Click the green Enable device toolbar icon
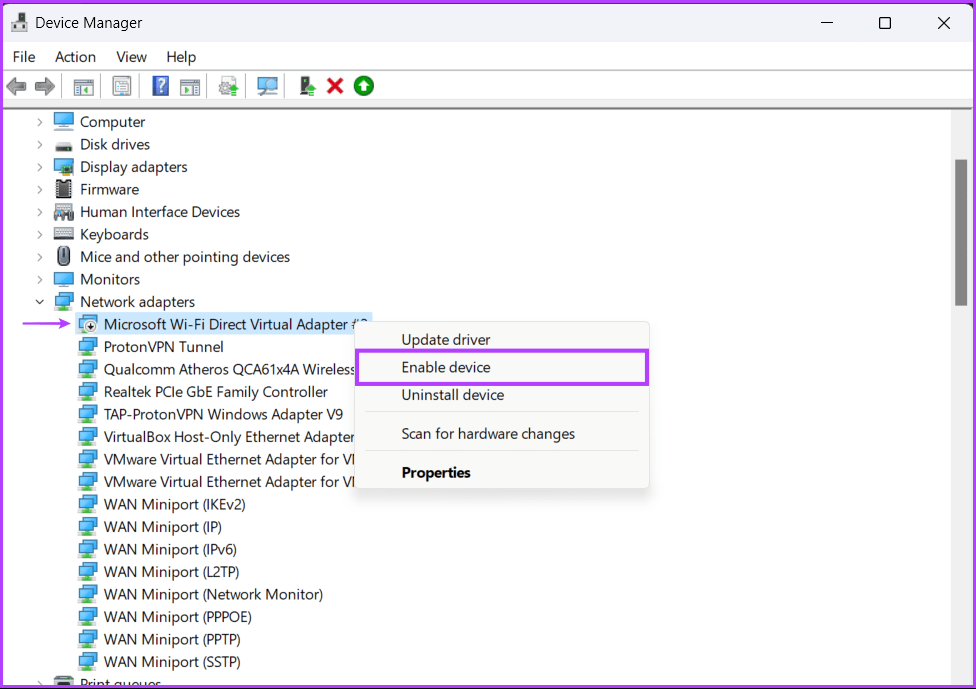Image resolution: width=976 pixels, height=689 pixels. [x=363, y=86]
